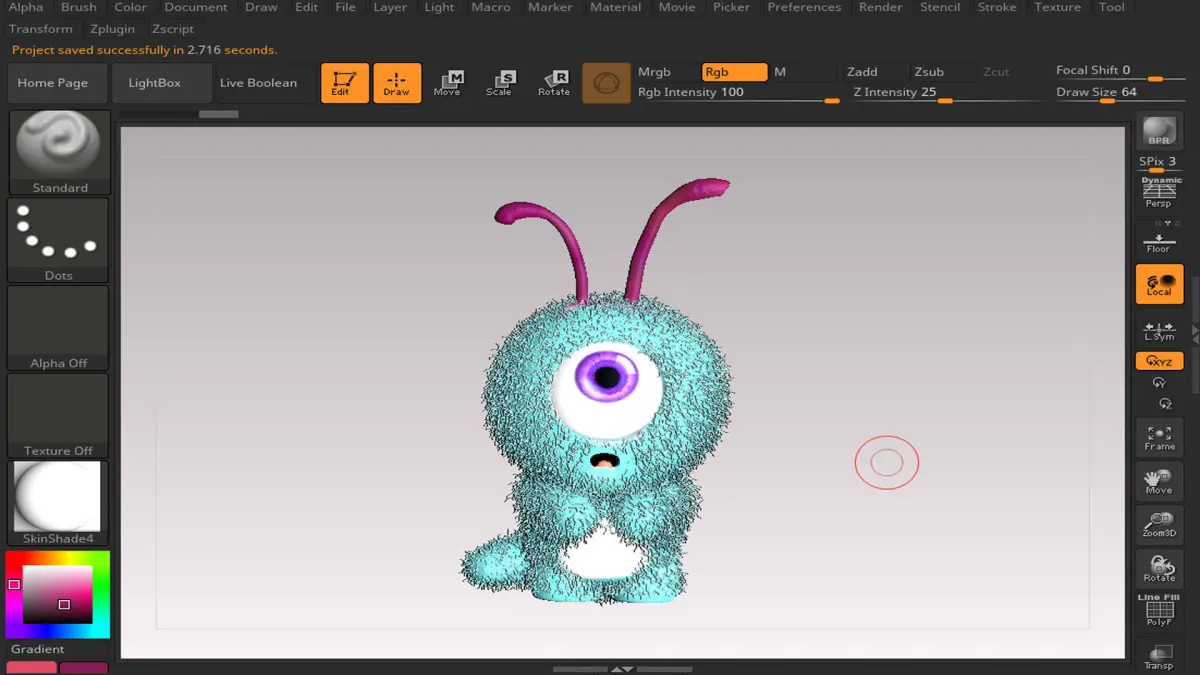Image resolution: width=1200 pixels, height=675 pixels.
Task: Enable the Mrgb channel button
Action: point(667,72)
